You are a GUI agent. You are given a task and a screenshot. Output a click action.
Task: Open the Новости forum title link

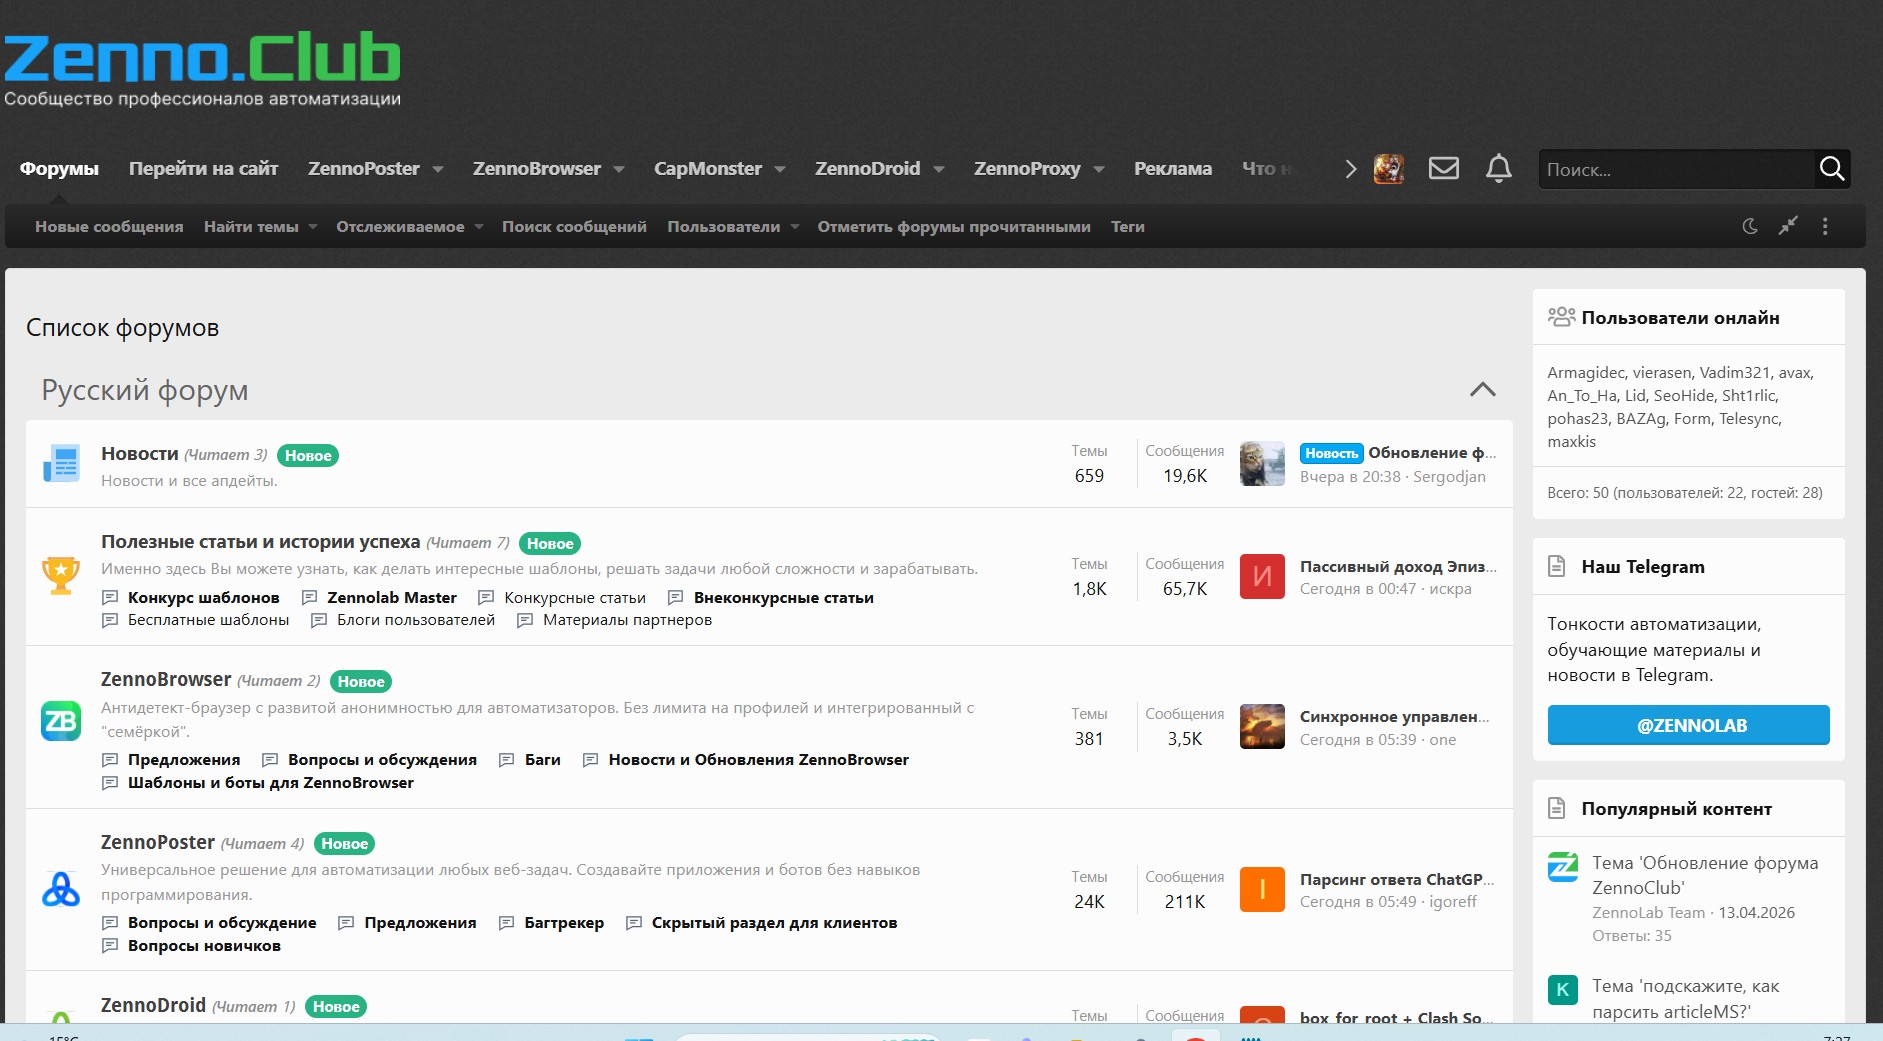[140, 454]
